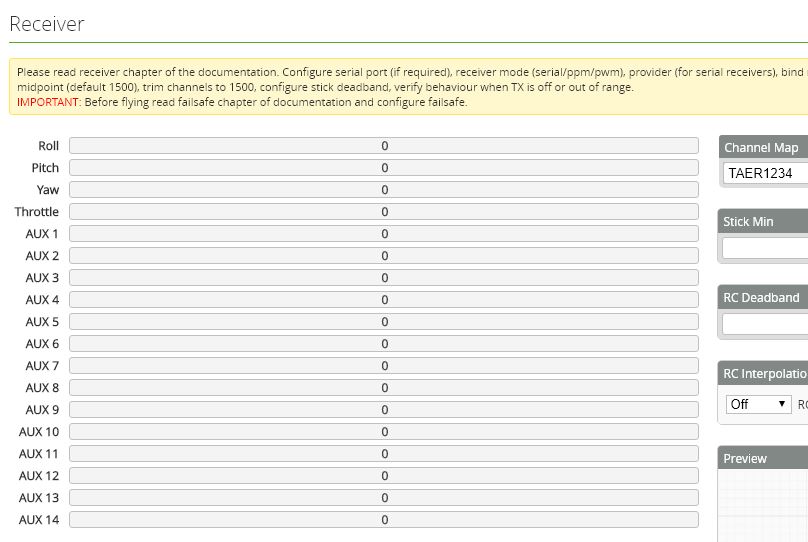
Task: Click the Preview model area
Action: click(763, 505)
